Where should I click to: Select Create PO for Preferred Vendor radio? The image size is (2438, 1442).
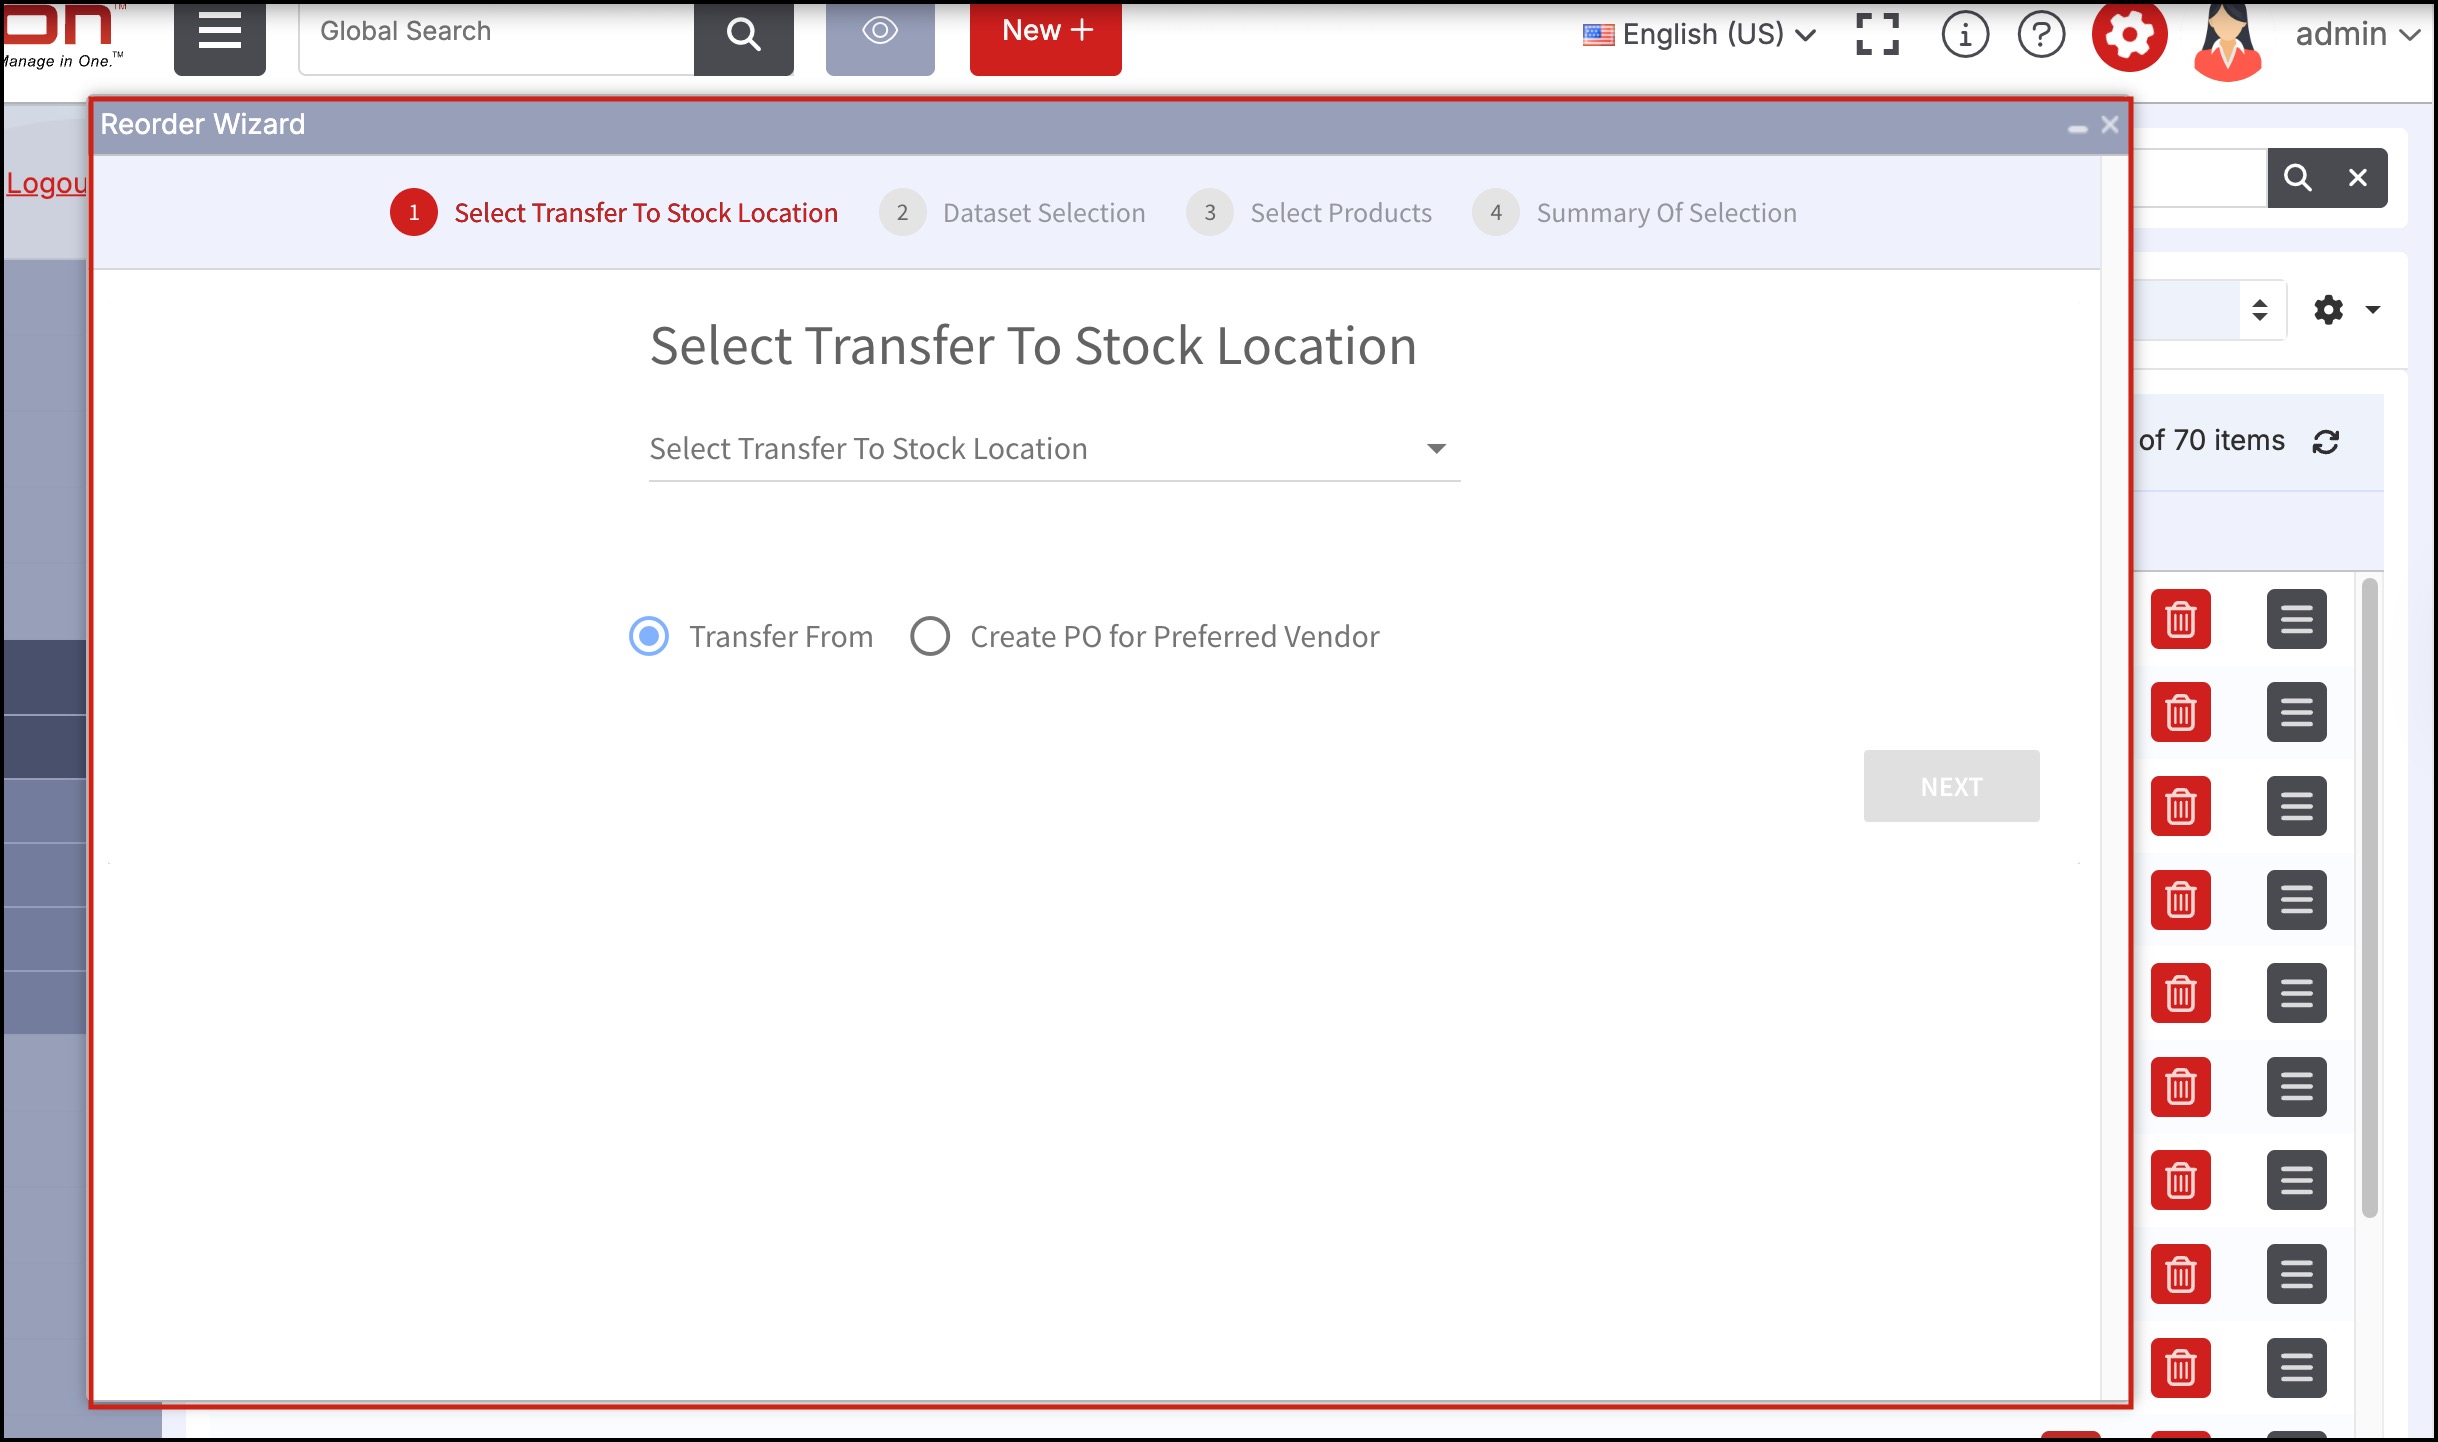(930, 636)
